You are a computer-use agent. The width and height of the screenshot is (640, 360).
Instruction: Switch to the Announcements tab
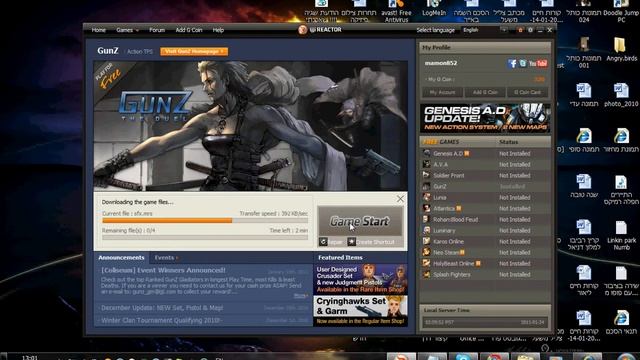121,258
